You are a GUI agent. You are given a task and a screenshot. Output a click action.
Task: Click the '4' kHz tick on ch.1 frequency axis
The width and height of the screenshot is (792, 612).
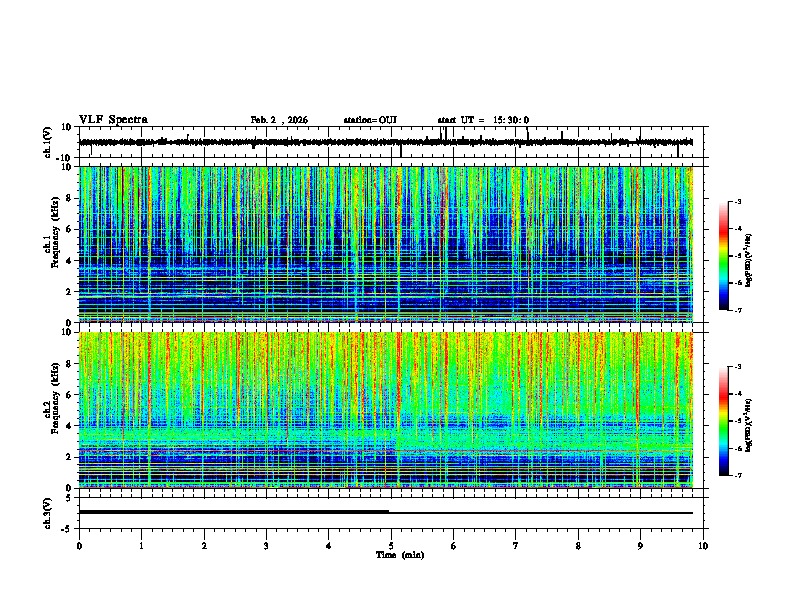(69, 261)
